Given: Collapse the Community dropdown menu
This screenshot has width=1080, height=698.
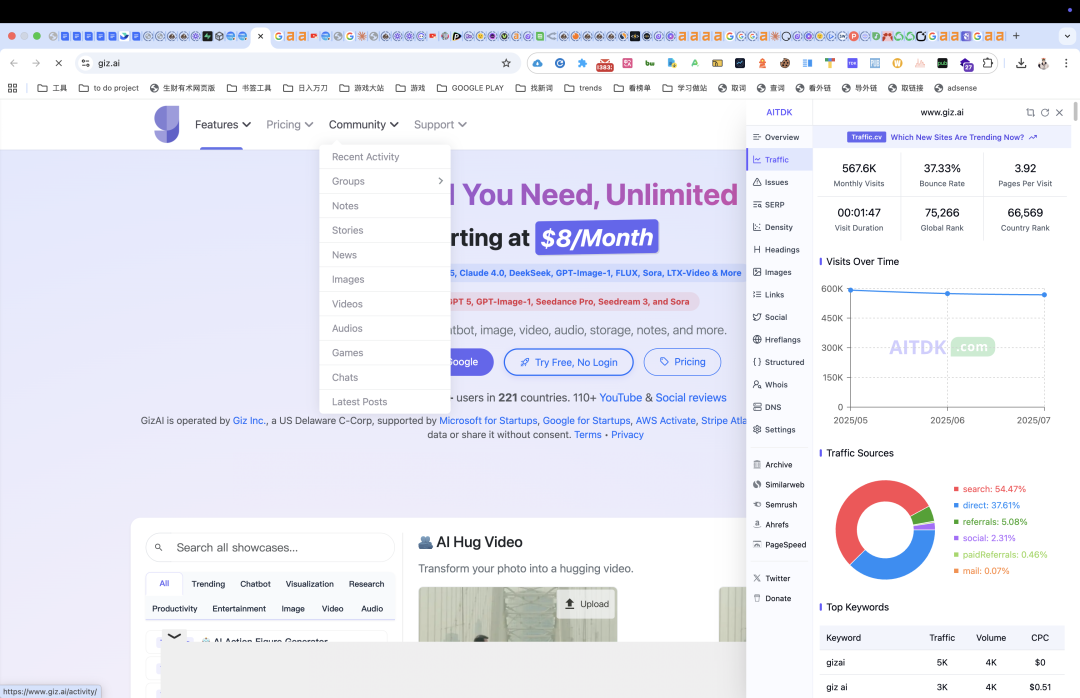Looking at the screenshot, I should click(x=363, y=125).
